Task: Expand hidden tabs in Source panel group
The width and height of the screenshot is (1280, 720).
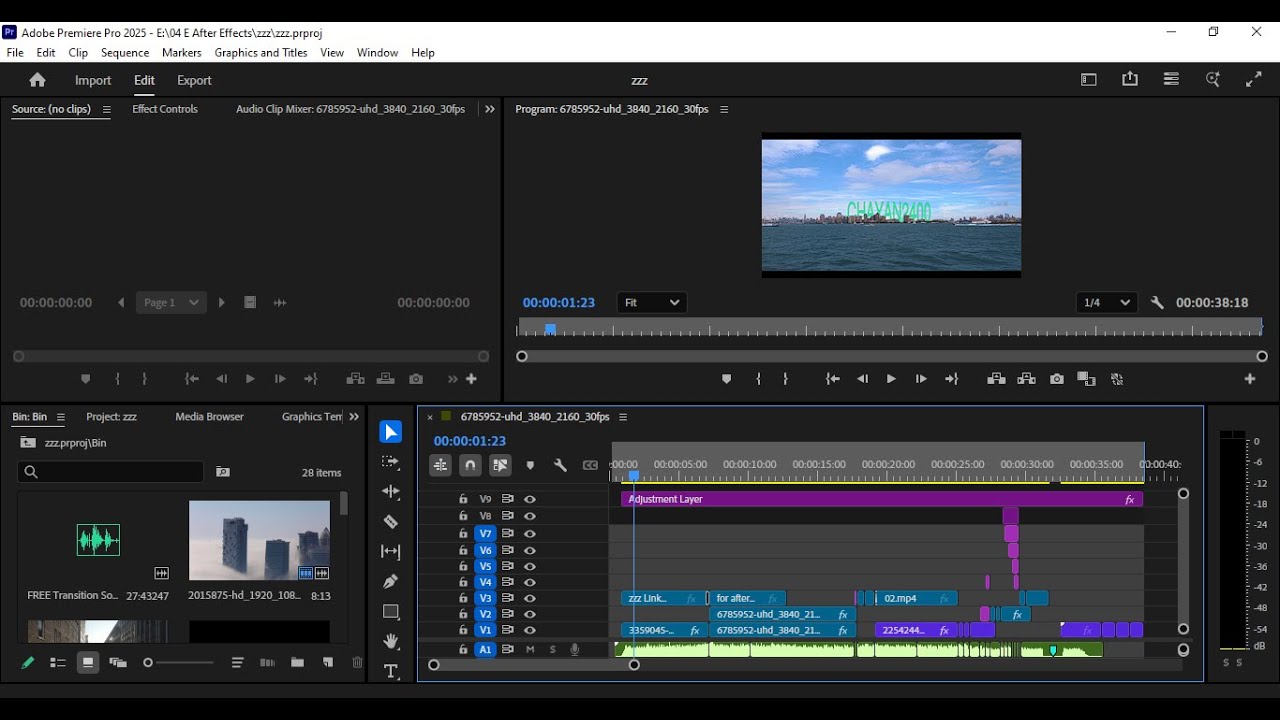Action: tap(489, 109)
